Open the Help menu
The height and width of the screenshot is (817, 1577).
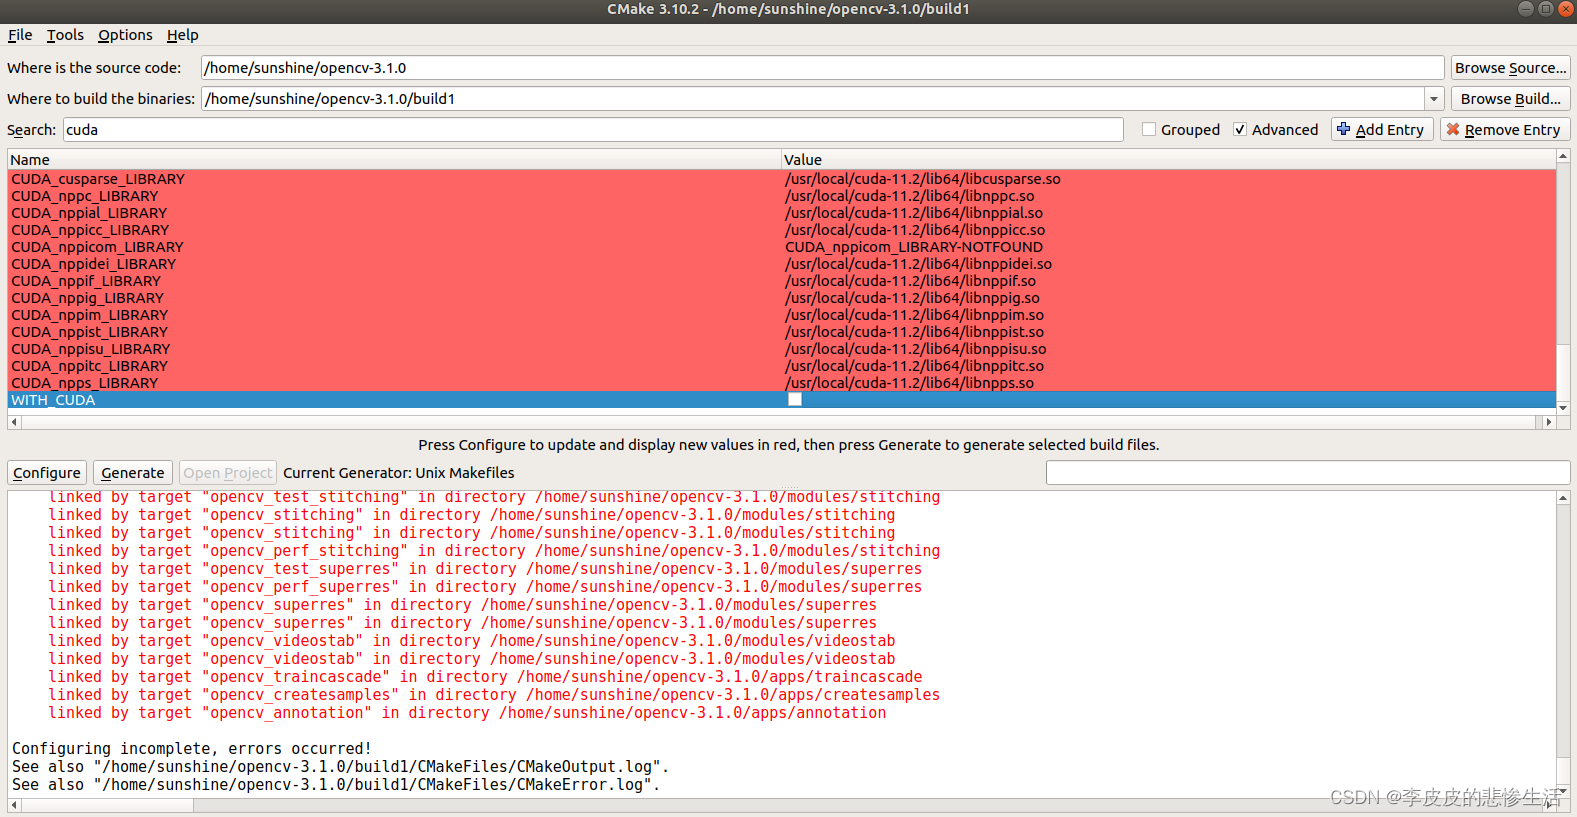point(182,35)
